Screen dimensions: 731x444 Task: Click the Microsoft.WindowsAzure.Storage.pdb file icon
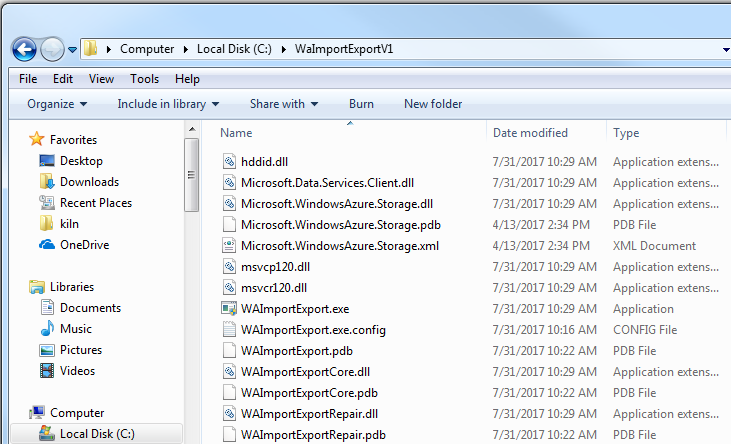(x=229, y=224)
